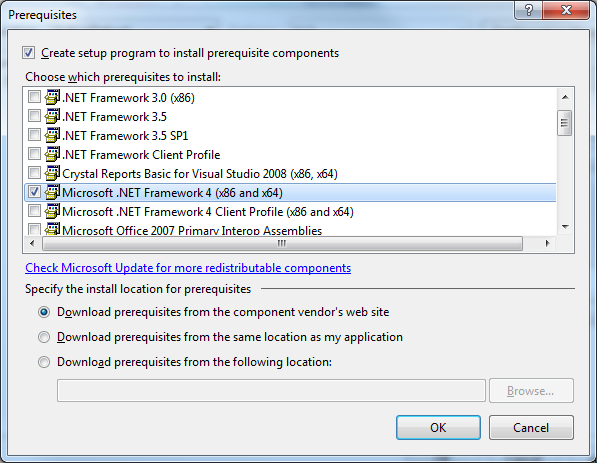Click the Microsoft .NET Framework 4 package icon
Image resolution: width=597 pixels, height=463 pixels.
52,192
